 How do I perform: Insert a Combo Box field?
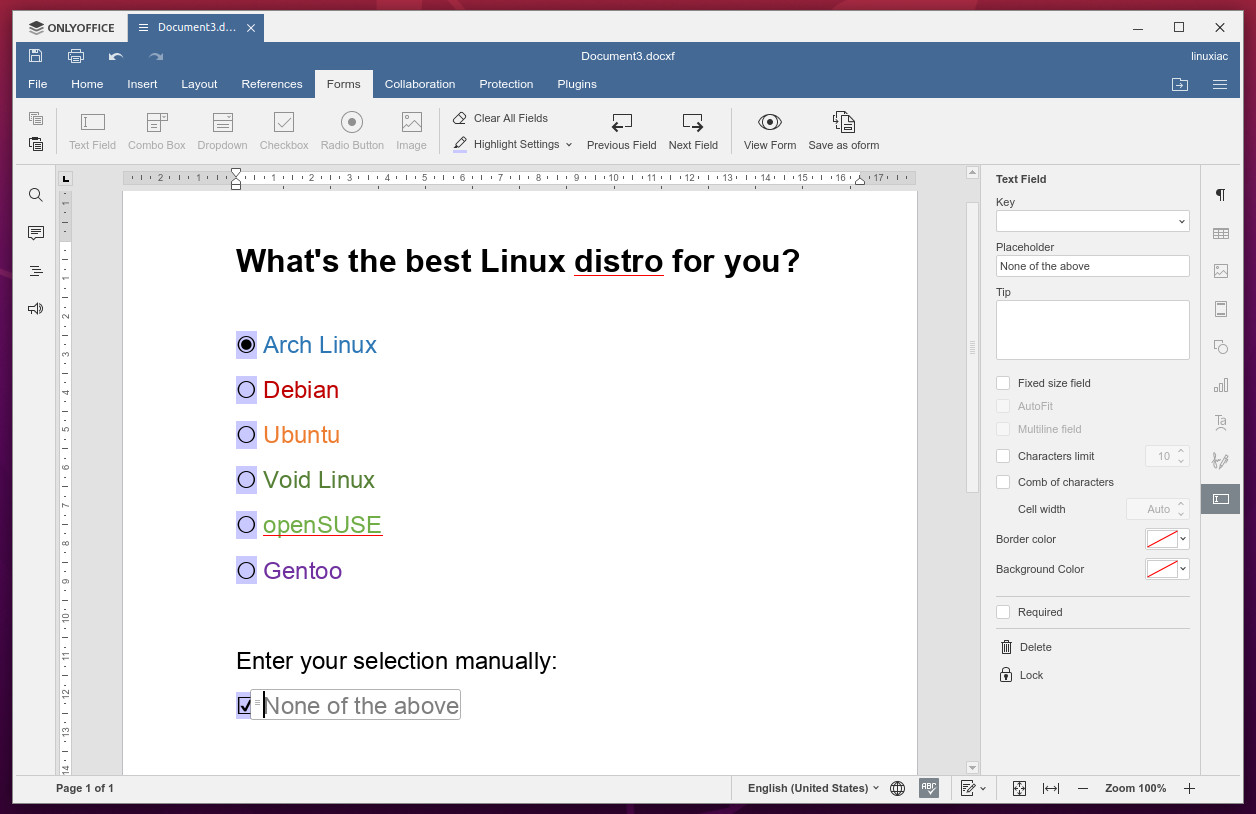[x=157, y=131]
